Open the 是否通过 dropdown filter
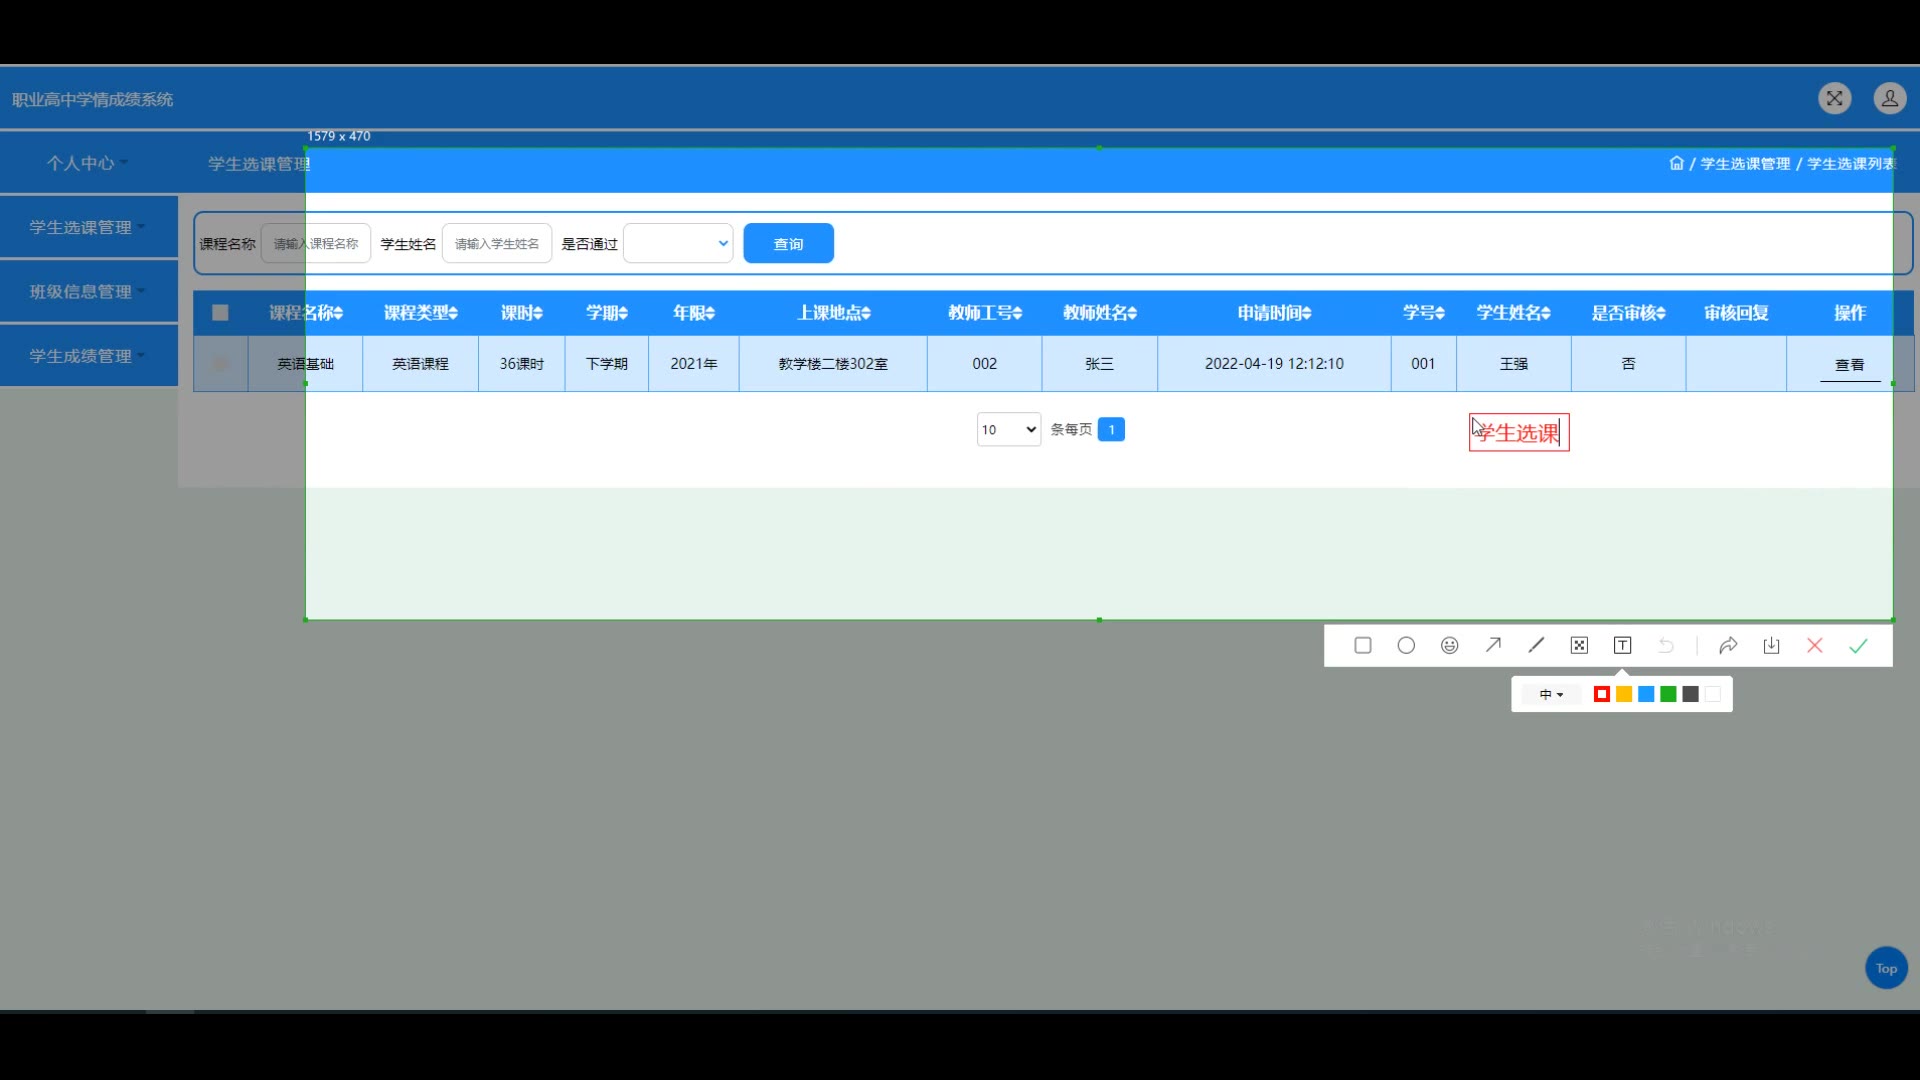 pos(678,244)
